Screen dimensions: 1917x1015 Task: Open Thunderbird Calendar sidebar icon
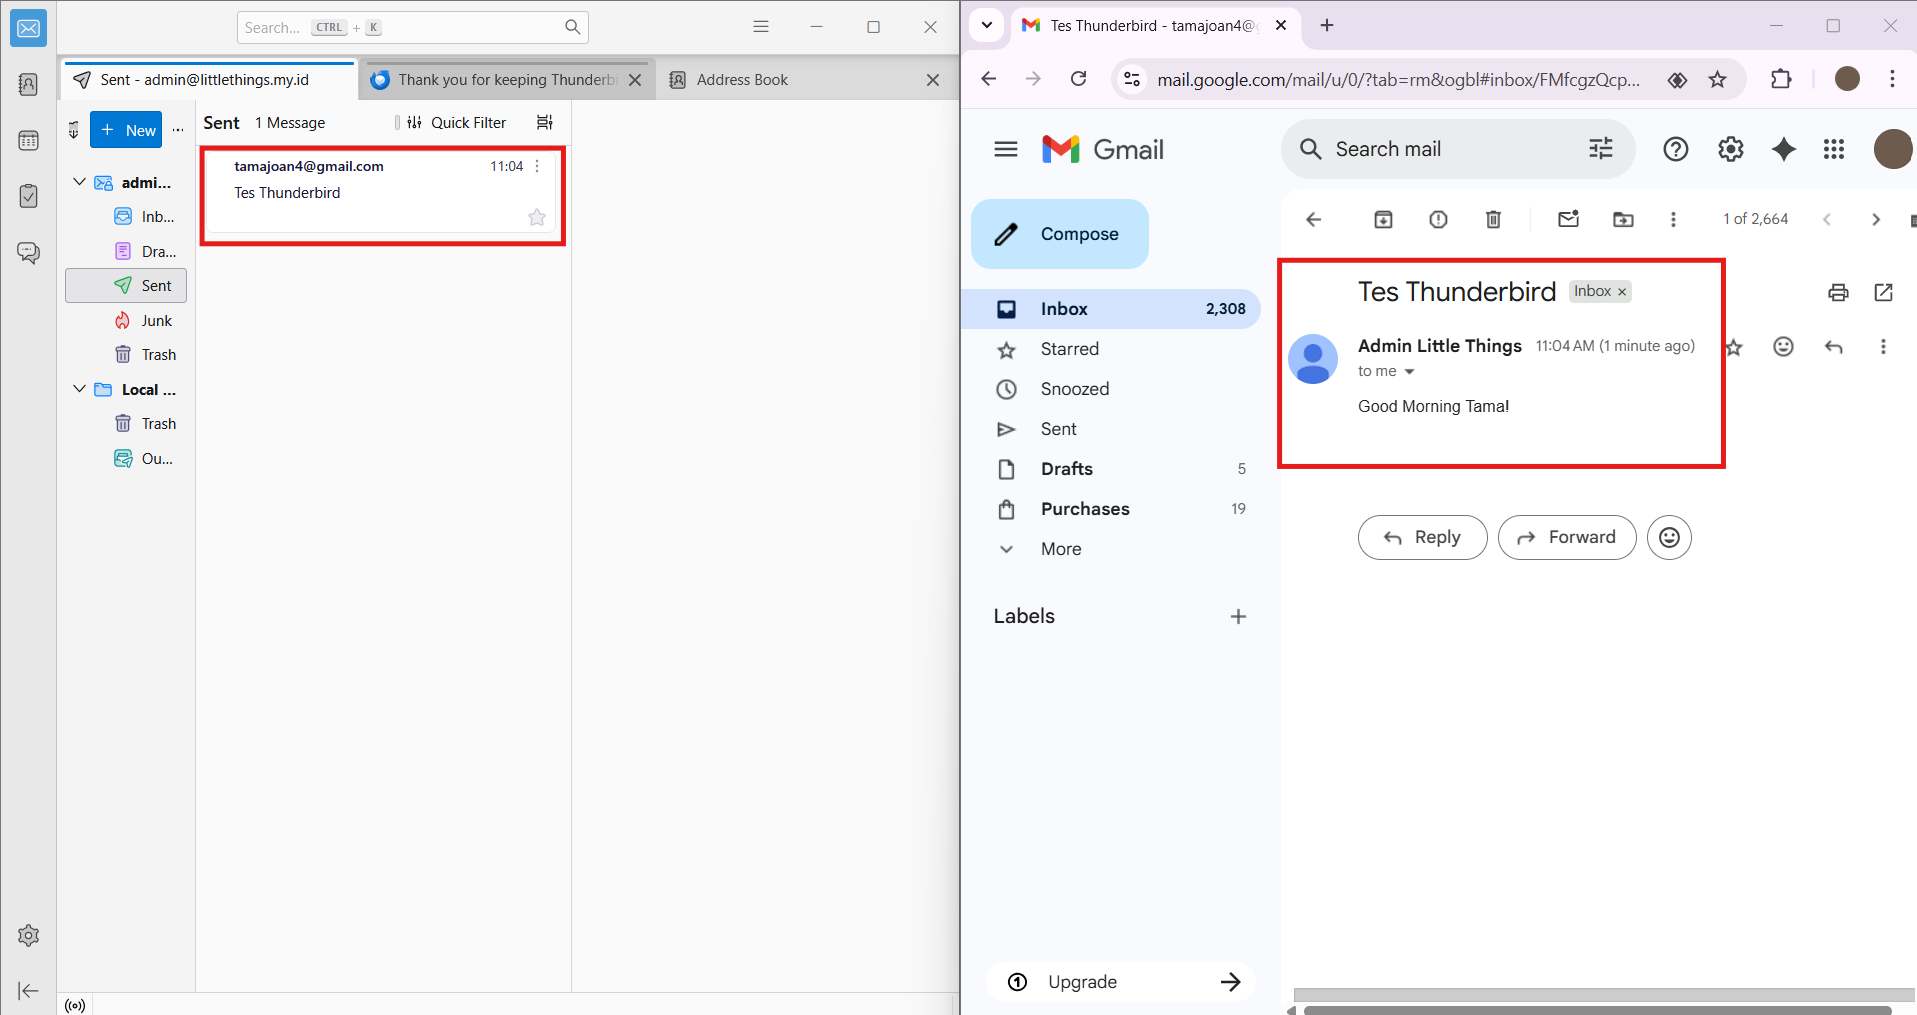28,141
